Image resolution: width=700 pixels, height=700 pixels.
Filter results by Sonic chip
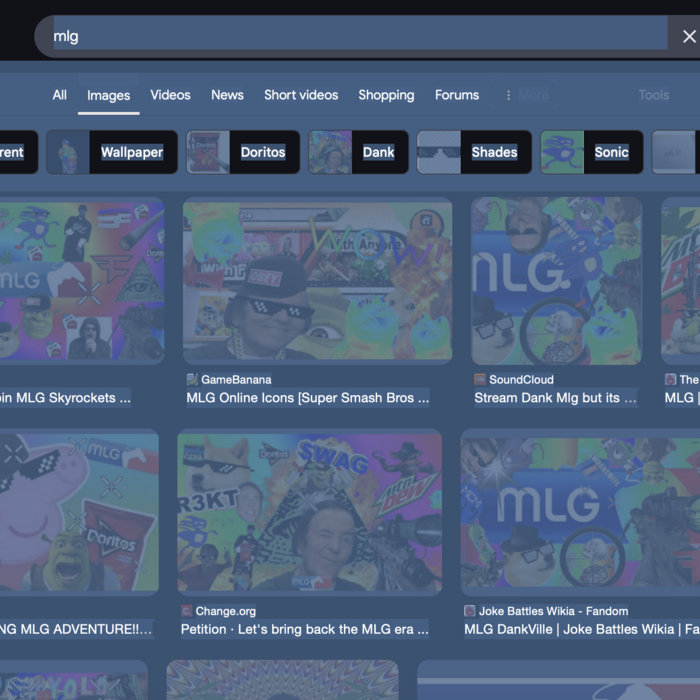(591, 152)
